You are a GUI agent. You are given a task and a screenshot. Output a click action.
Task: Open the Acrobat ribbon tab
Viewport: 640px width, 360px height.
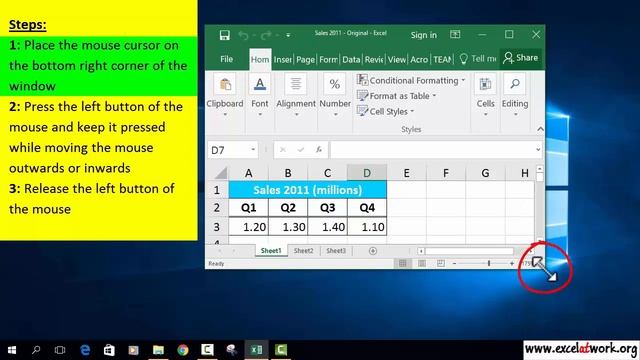[419, 60]
